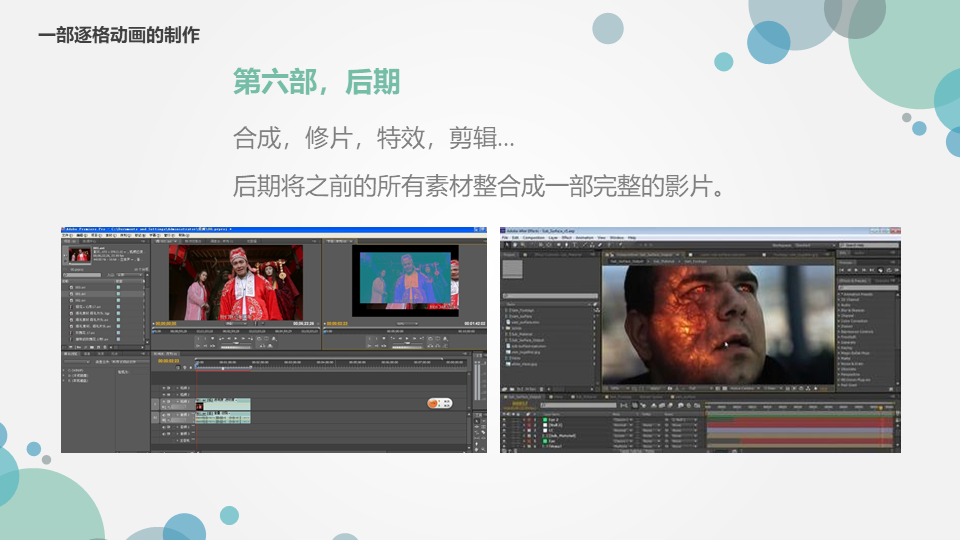Open the Graph Editor in After Effects timeline
Image resolution: width=960 pixels, height=540 pixels.
pyautogui.click(x=697, y=405)
